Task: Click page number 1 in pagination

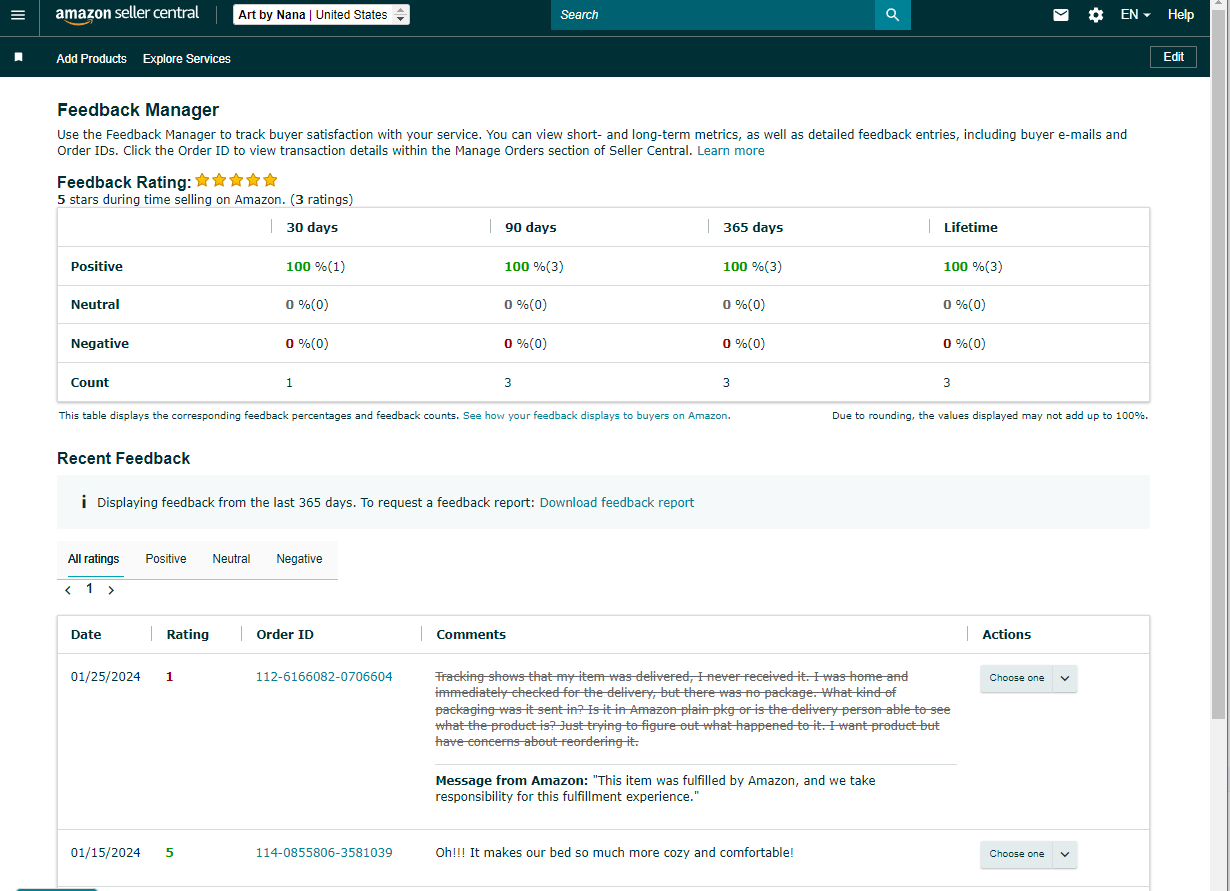Action: click(x=89, y=589)
